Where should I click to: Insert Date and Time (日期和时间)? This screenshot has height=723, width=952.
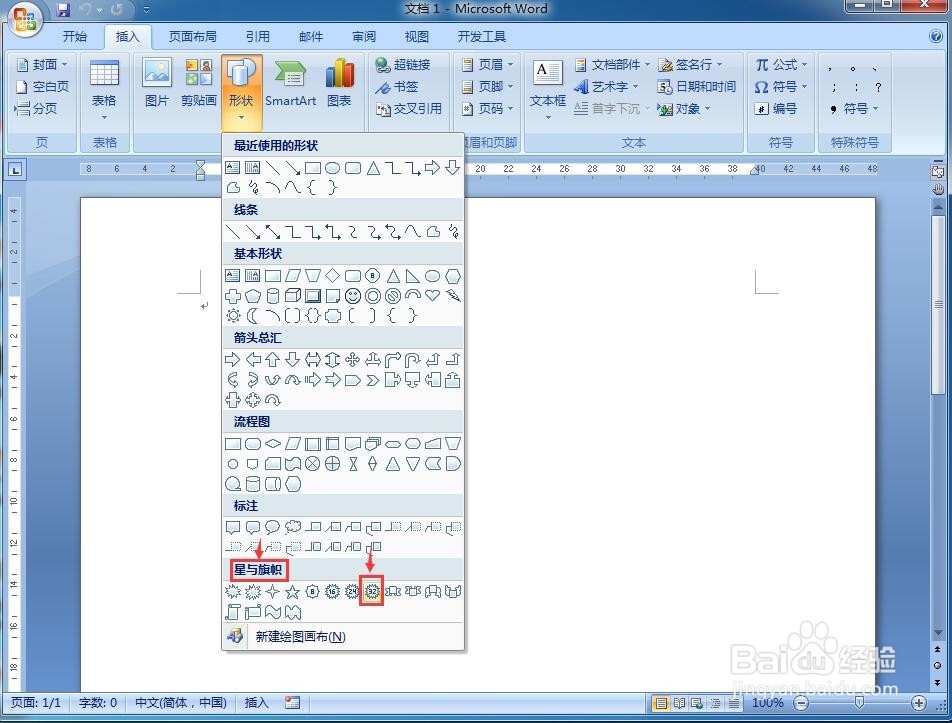point(696,86)
